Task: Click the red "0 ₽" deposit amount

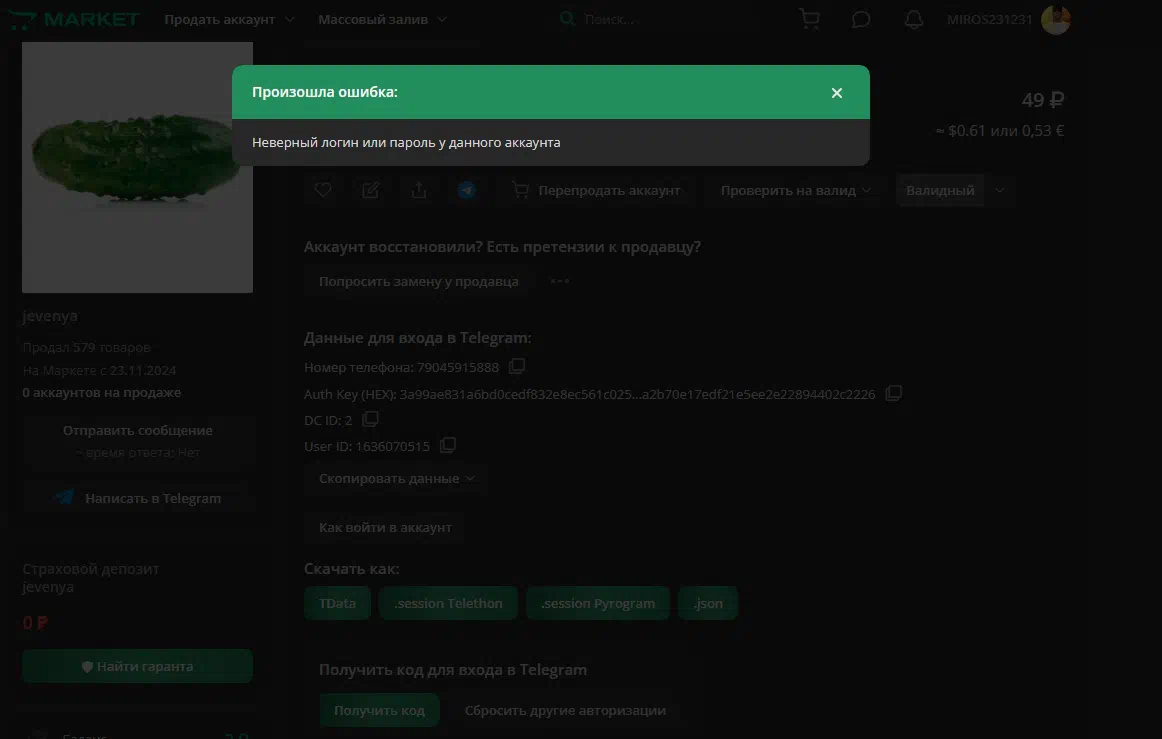Action: point(35,623)
